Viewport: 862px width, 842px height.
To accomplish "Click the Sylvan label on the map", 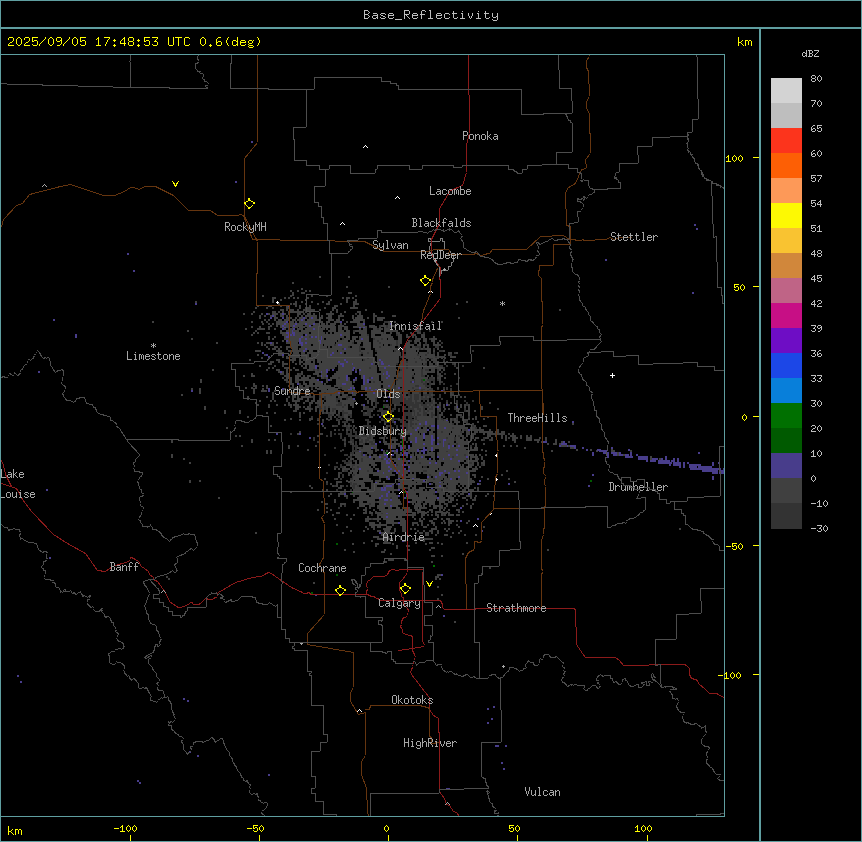I will point(390,245).
